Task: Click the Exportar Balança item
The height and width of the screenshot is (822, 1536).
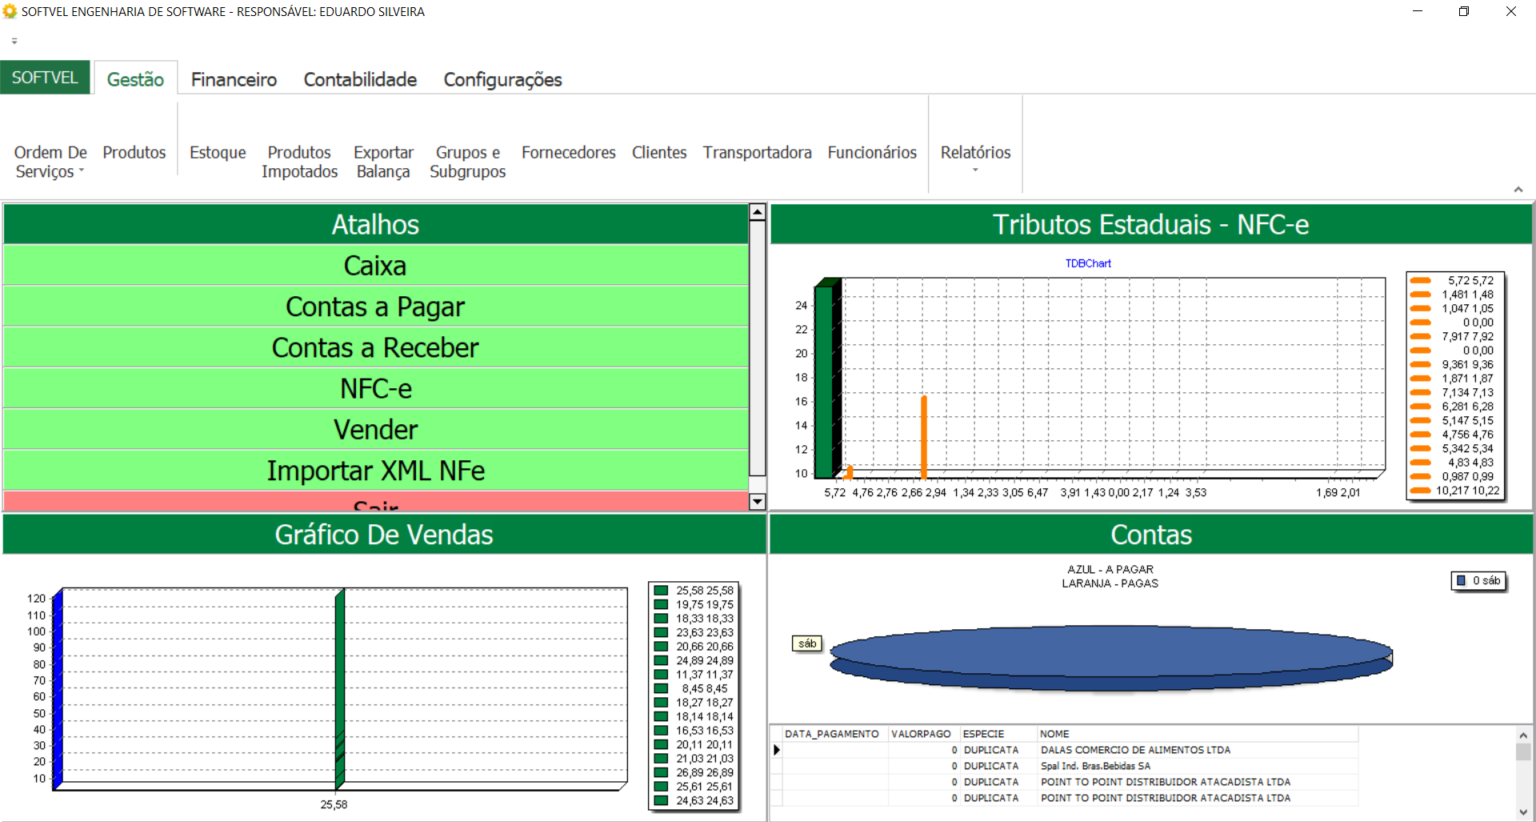Action: tap(383, 162)
